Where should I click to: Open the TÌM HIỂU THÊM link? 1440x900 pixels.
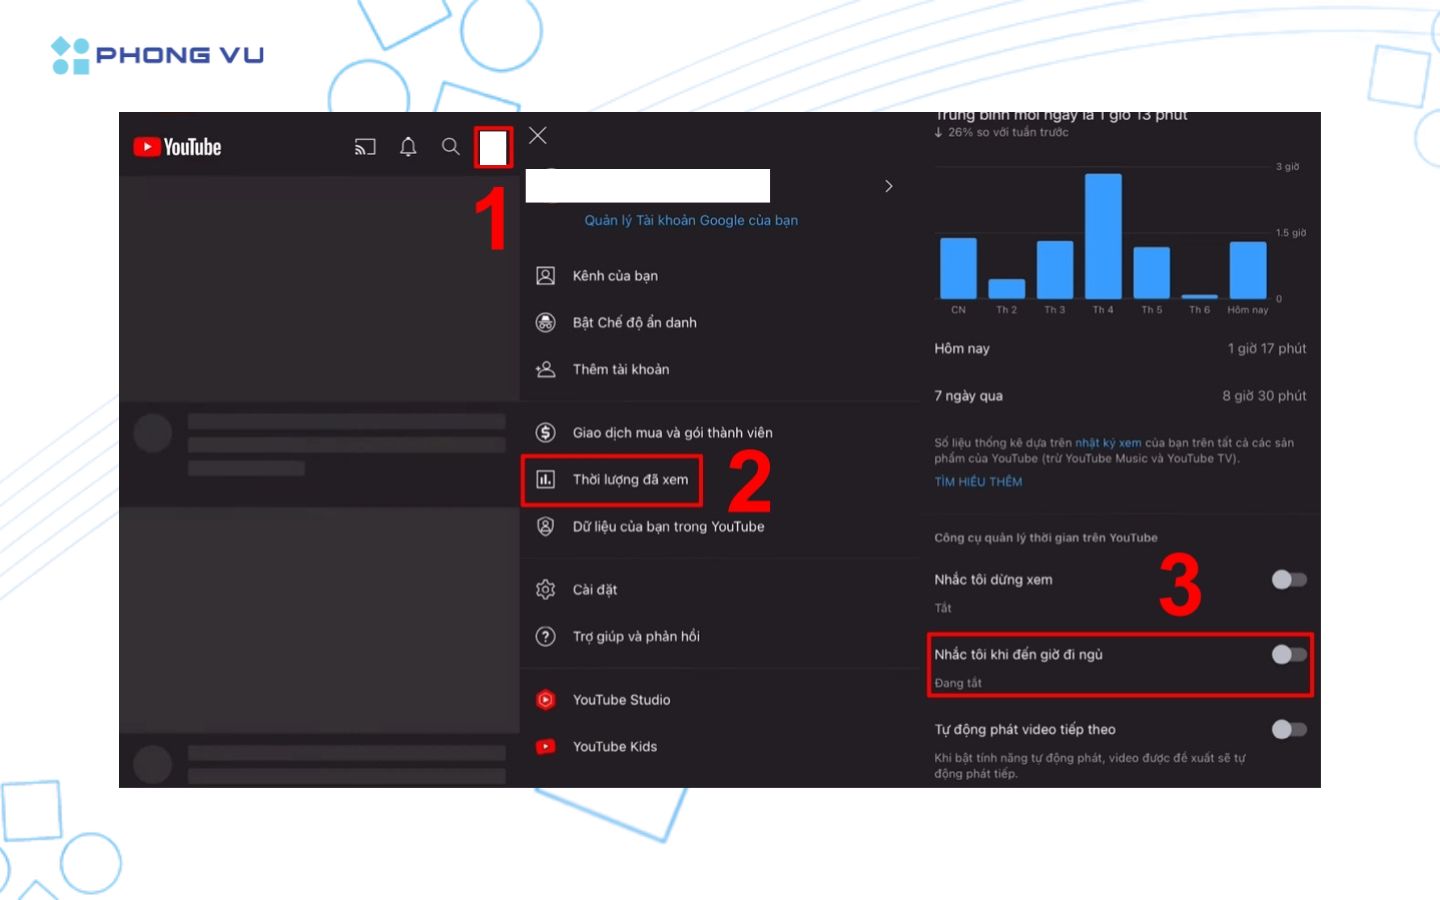tap(978, 482)
